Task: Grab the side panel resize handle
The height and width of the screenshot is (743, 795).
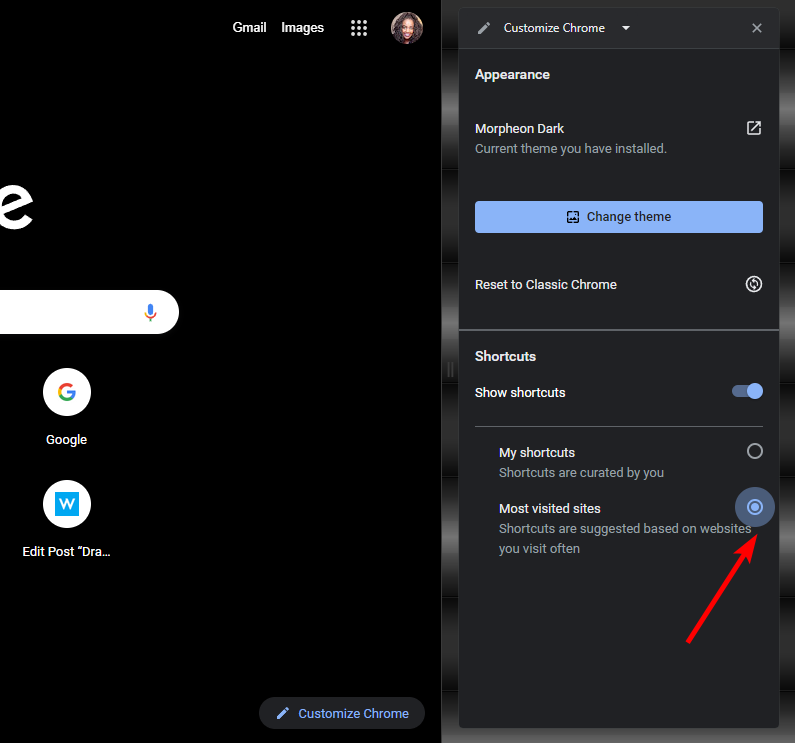Action: point(450,369)
